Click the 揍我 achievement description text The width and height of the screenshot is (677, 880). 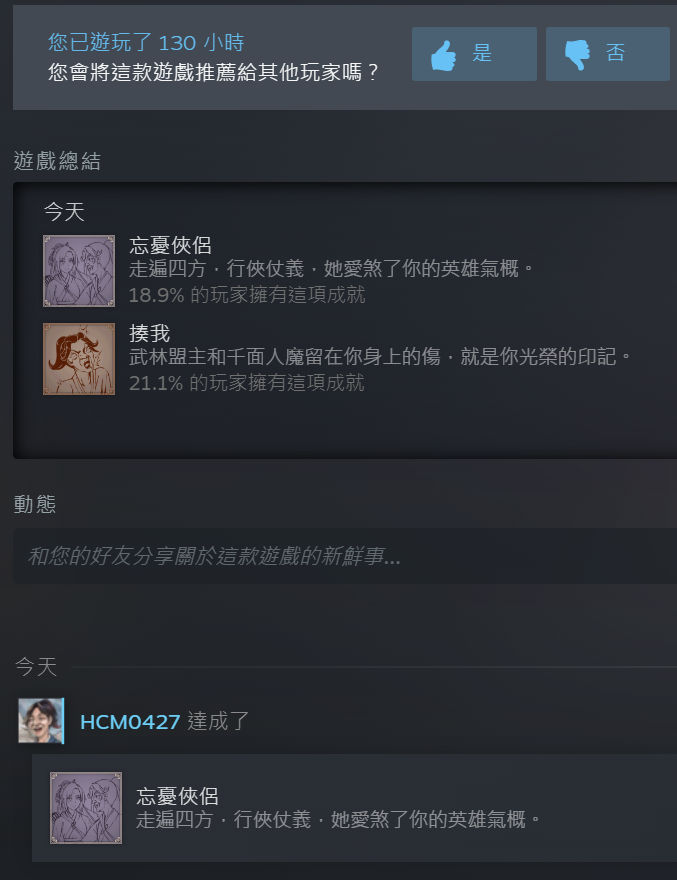point(380,357)
